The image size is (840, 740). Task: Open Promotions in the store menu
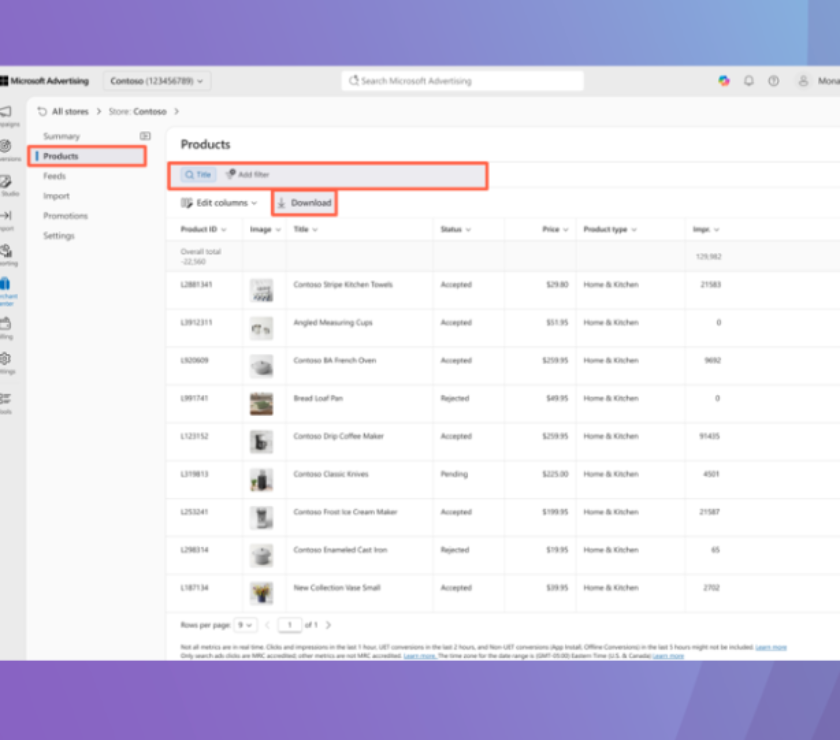pos(65,215)
